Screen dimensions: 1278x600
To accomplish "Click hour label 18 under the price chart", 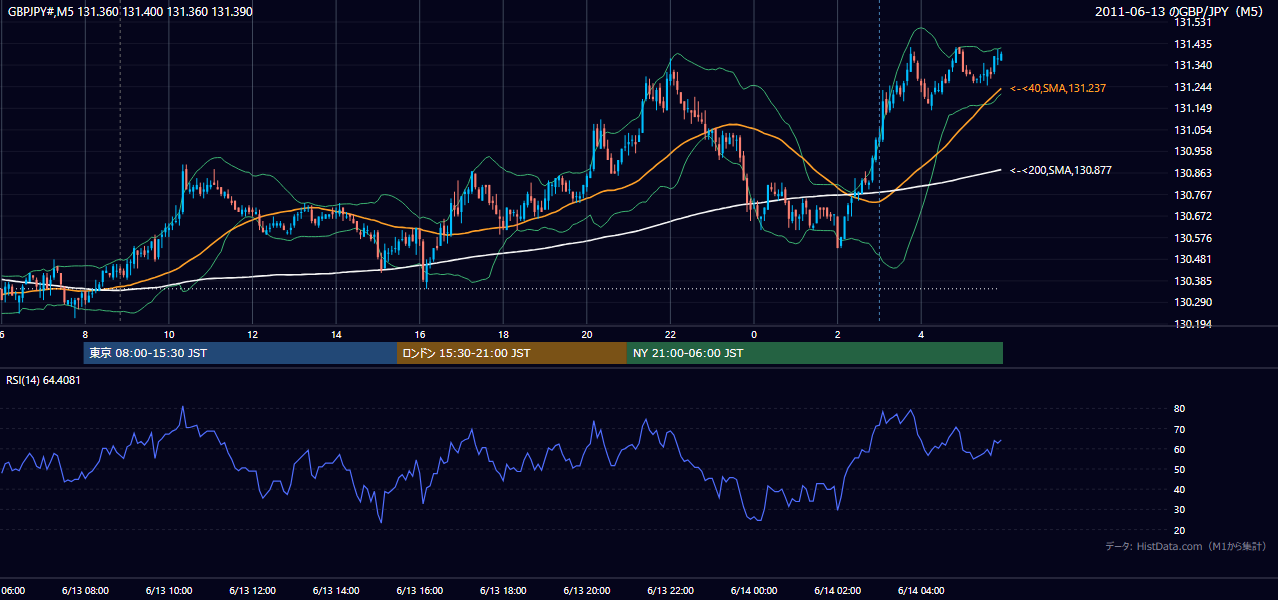I will click(x=503, y=334).
